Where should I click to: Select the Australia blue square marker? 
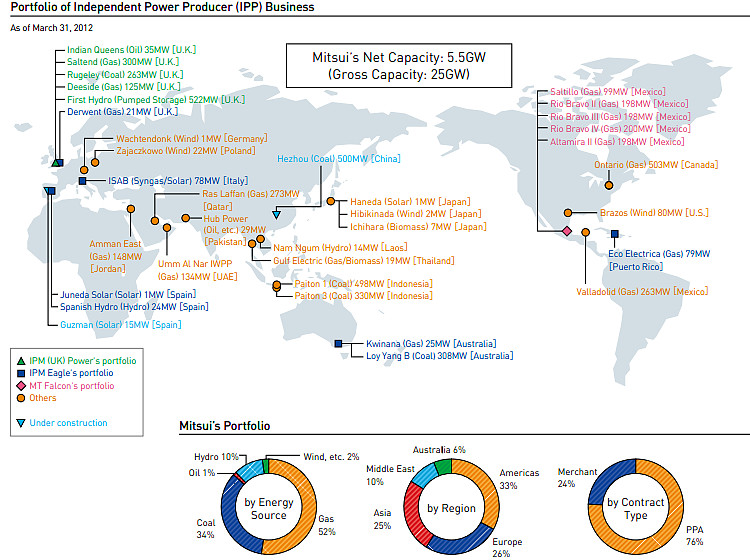pos(339,343)
